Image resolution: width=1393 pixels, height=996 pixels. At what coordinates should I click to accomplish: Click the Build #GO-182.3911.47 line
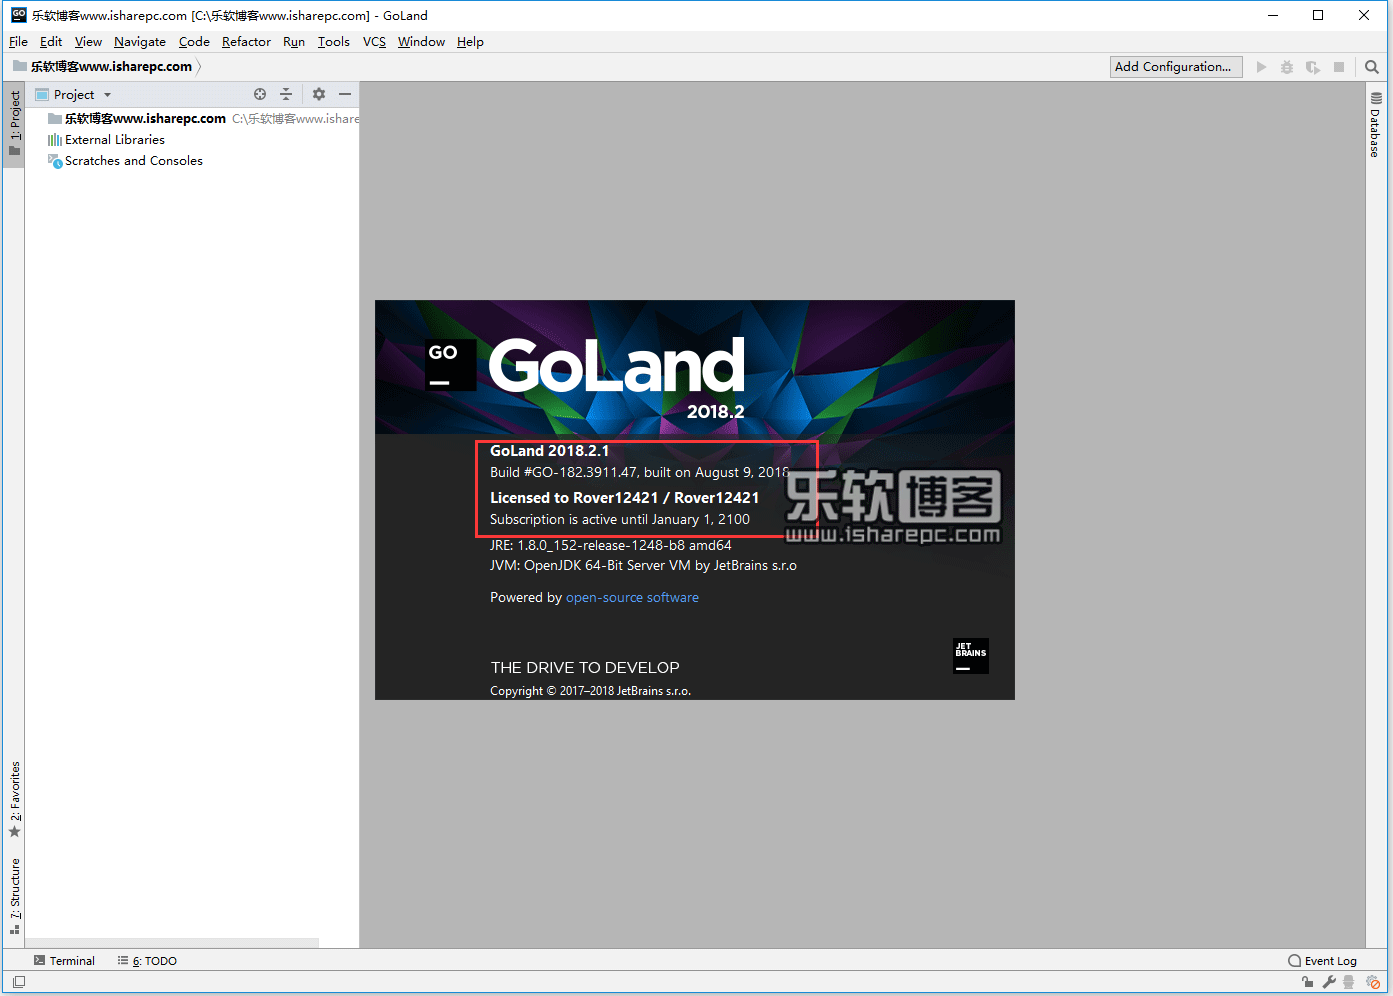click(x=639, y=473)
